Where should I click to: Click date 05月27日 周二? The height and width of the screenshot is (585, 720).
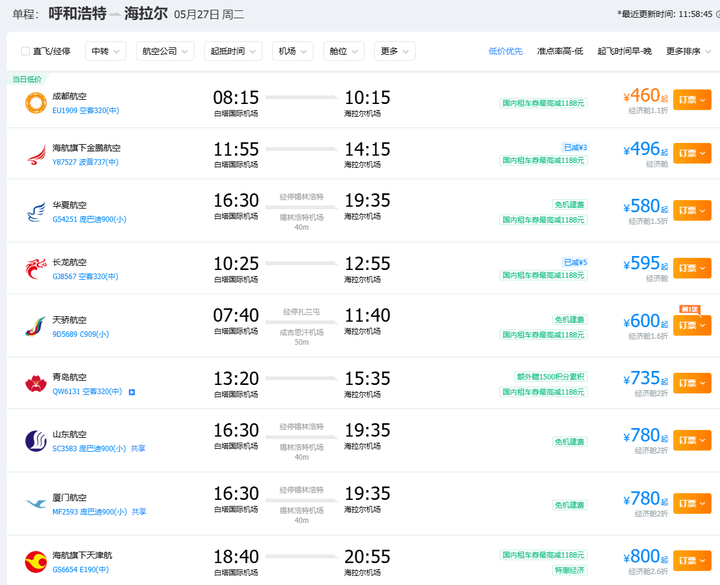pos(209,15)
